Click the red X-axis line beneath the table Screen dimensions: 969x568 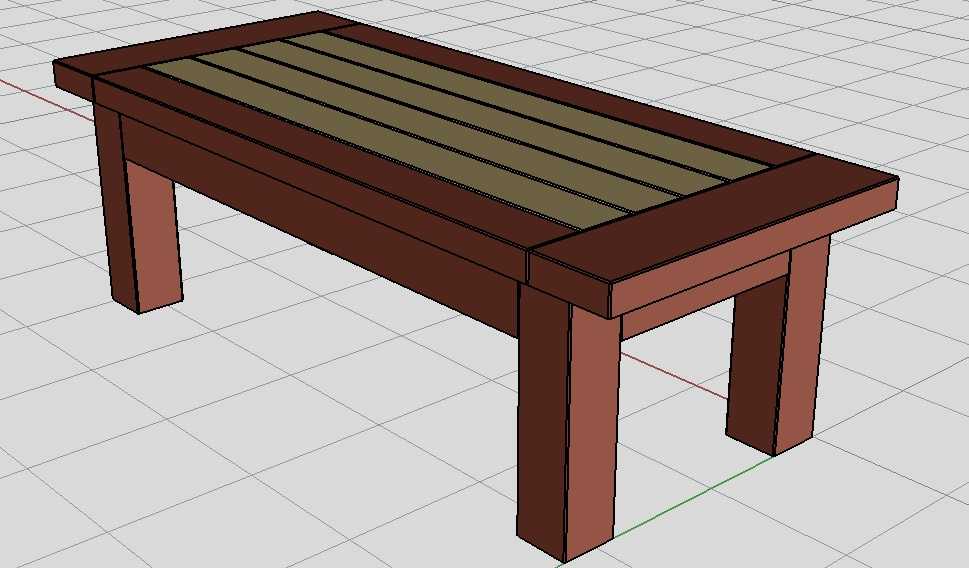tap(674, 375)
